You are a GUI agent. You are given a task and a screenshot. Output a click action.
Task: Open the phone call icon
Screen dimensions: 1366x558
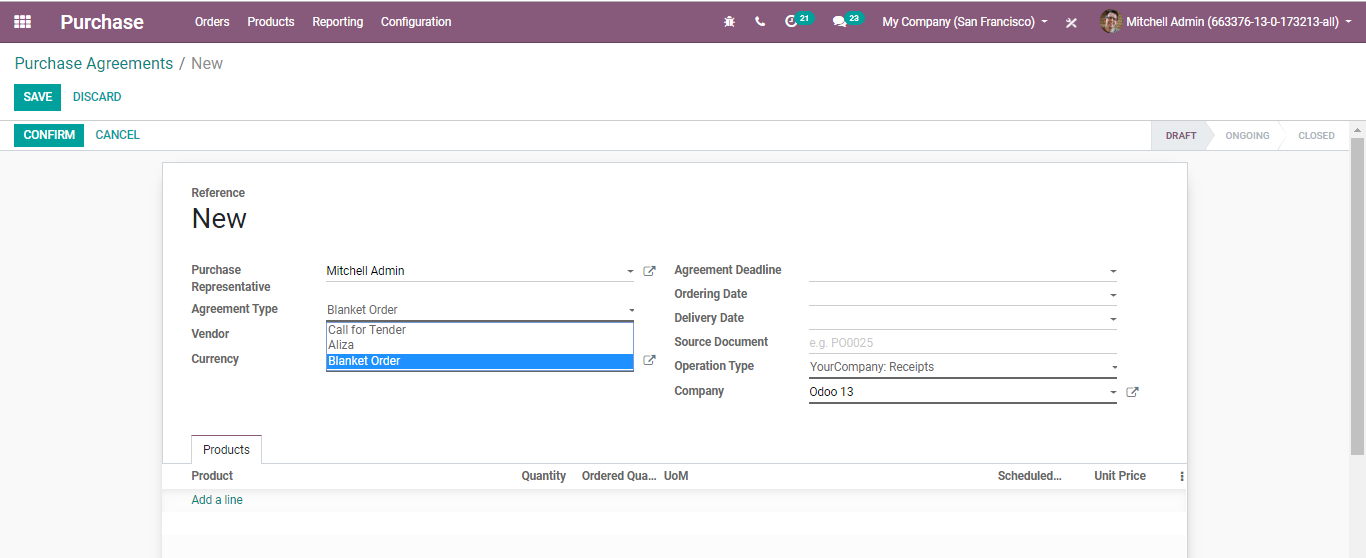[760, 21]
